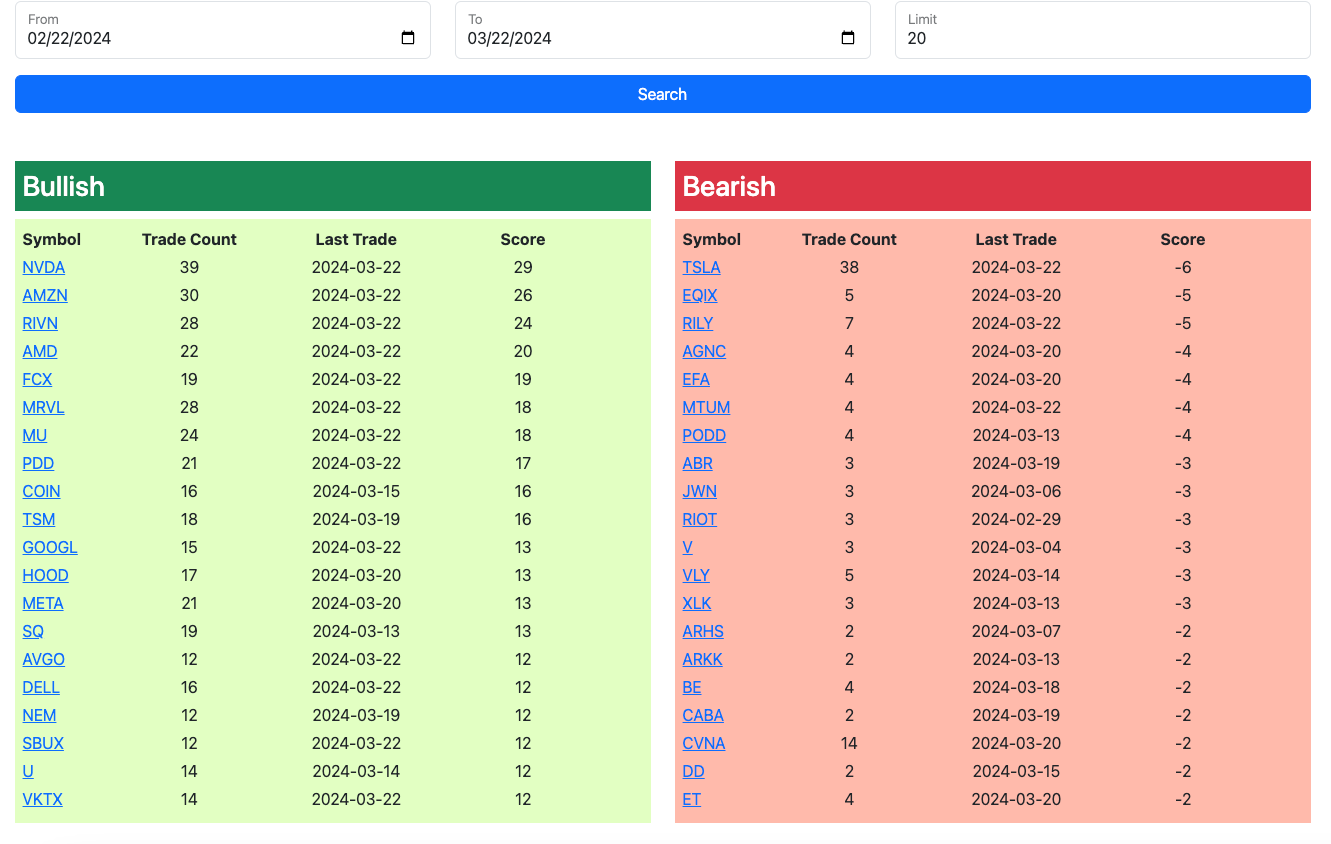Screen dimensions: 1331x844
Task: Click AMZN's trade count 30
Action: pos(189,295)
